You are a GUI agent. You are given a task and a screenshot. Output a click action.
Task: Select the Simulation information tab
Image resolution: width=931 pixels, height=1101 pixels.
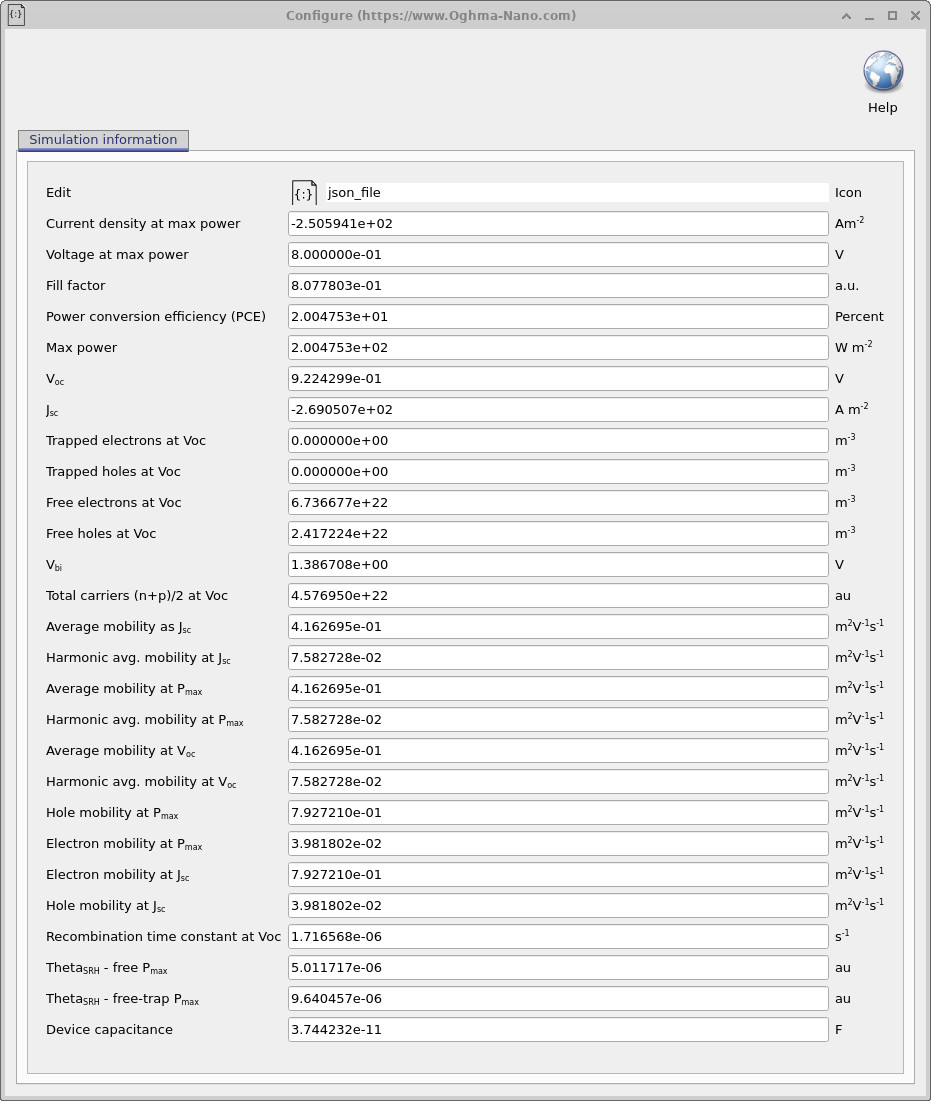[103, 140]
